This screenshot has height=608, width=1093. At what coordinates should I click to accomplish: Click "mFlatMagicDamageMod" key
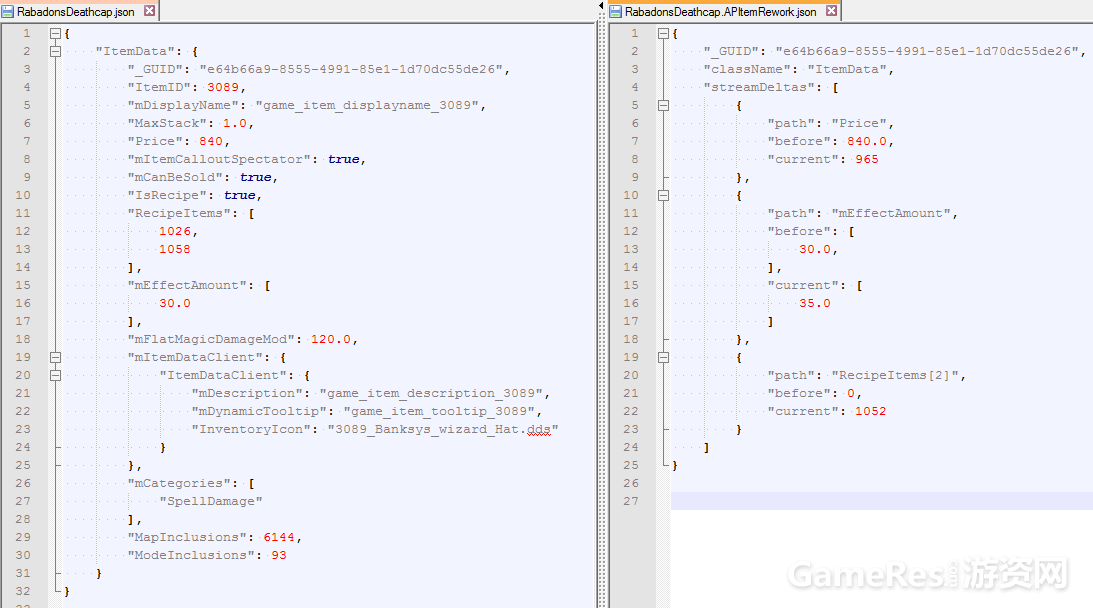click(212, 340)
